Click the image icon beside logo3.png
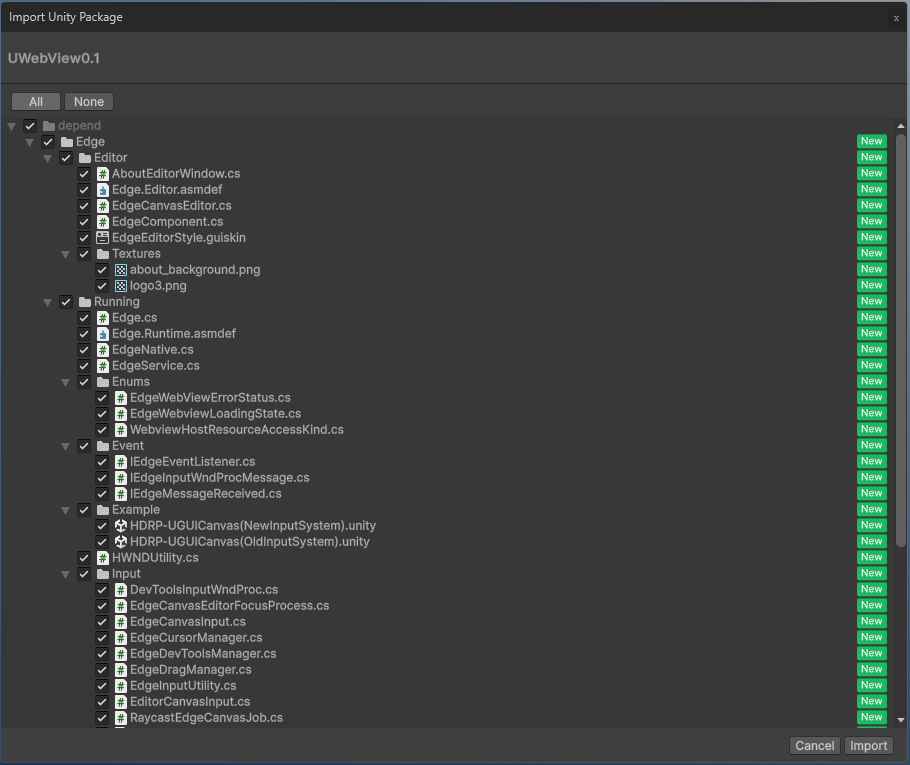This screenshot has height=765, width=910. (118, 285)
